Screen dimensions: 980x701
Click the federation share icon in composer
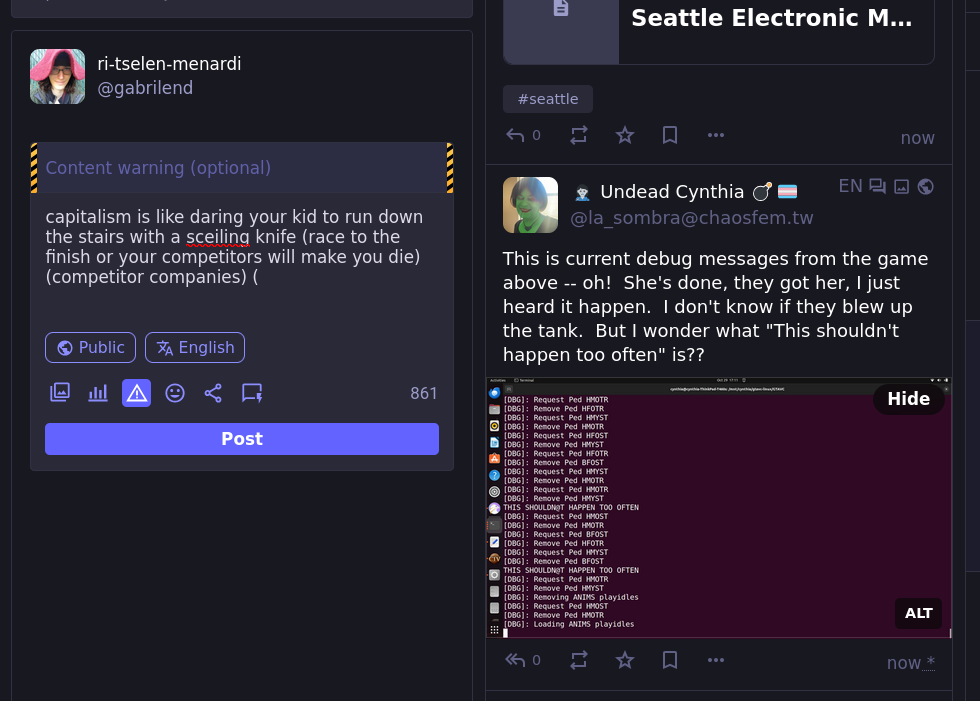tap(213, 393)
